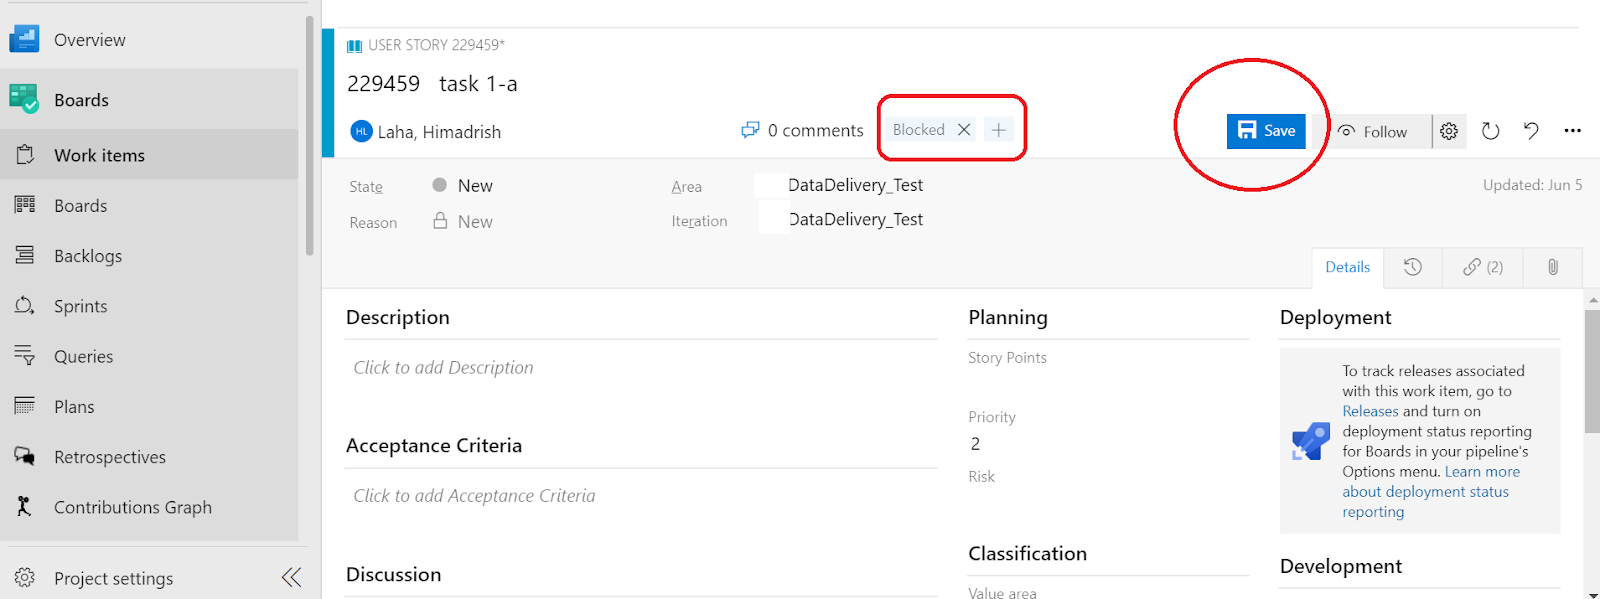Click the user story book icon
Viewport: 1600px width, 599px height.
tap(354, 46)
